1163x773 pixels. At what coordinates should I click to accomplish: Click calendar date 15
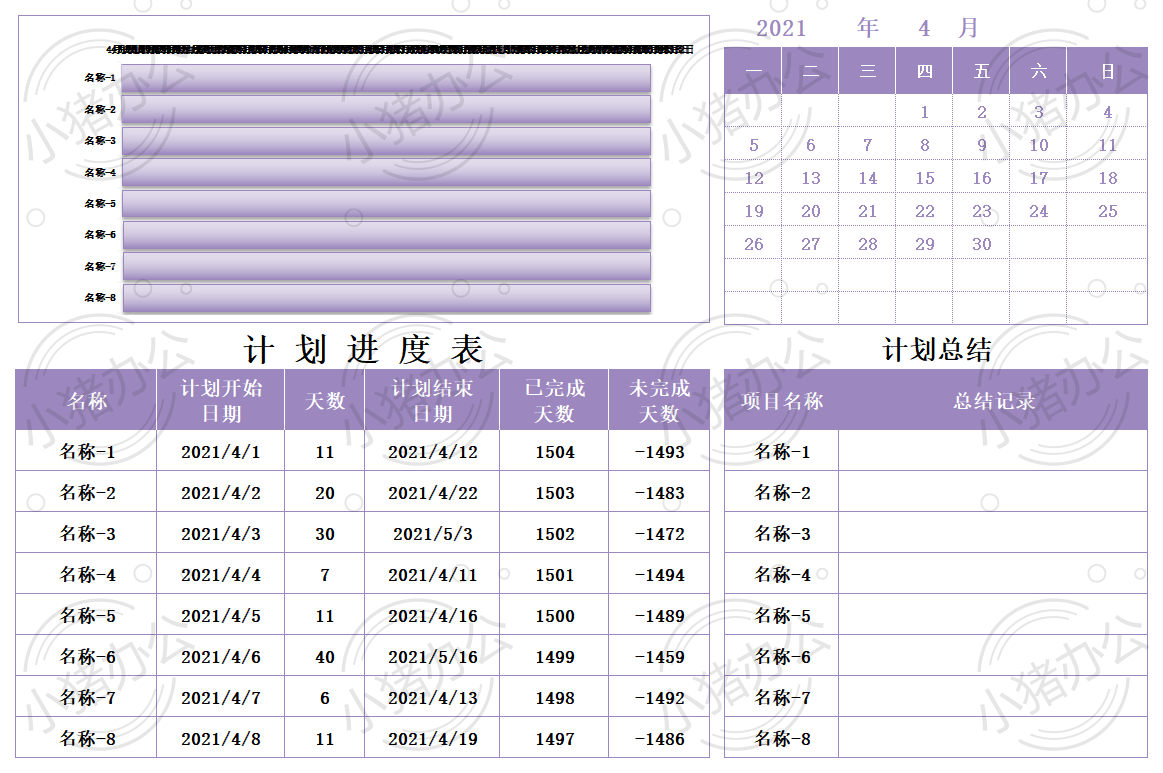point(924,178)
